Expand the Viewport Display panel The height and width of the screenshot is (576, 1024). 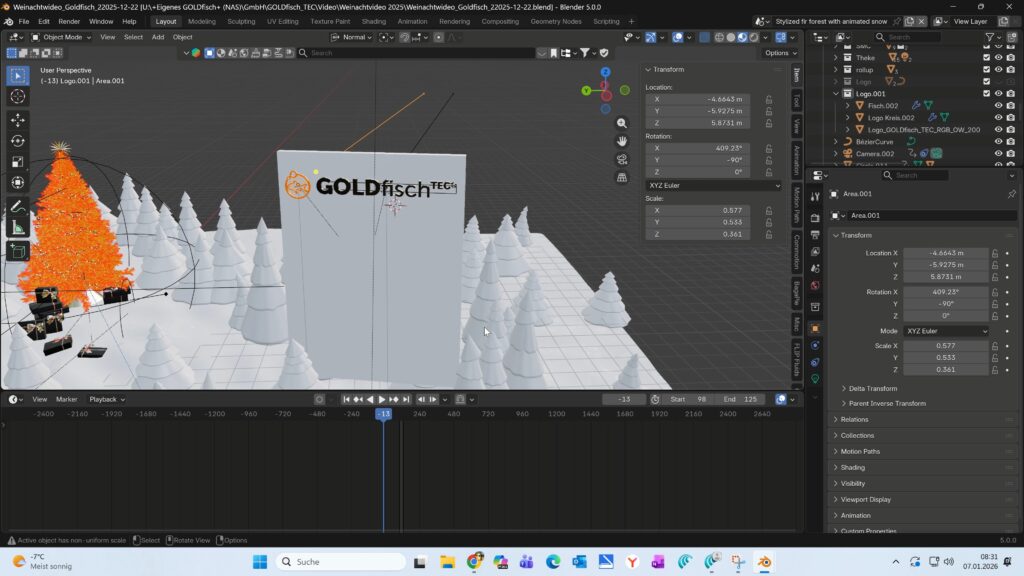point(865,500)
